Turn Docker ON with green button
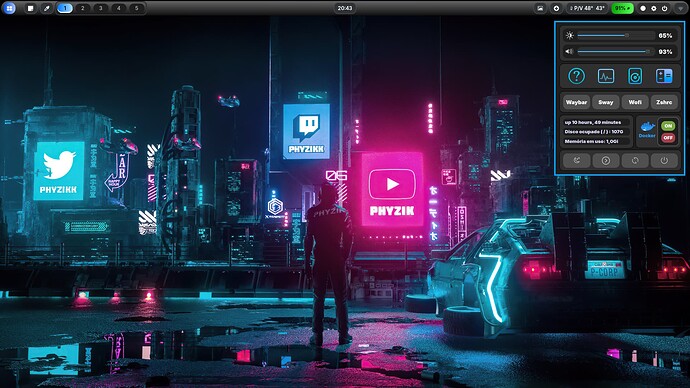This screenshot has height=388, width=690. pos(668,126)
